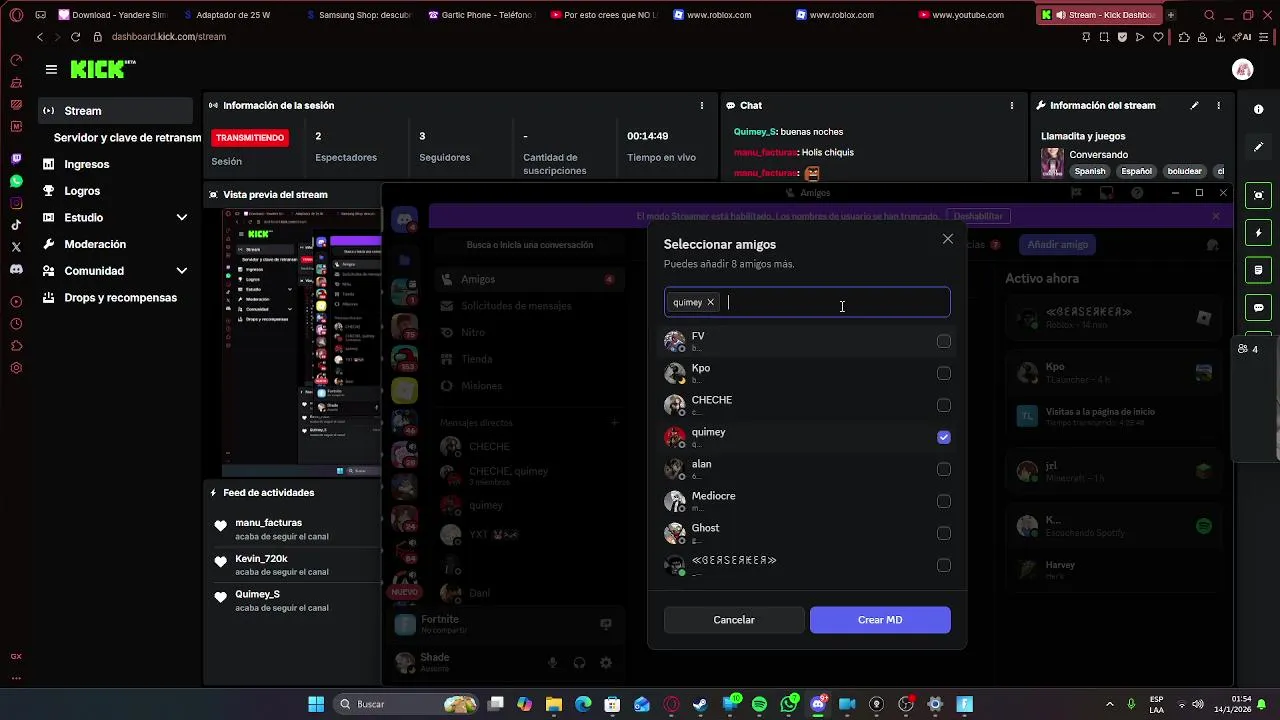Uncheck the quimey friend checkbox
This screenshot has width=1280, height=720.
[943, 438]
